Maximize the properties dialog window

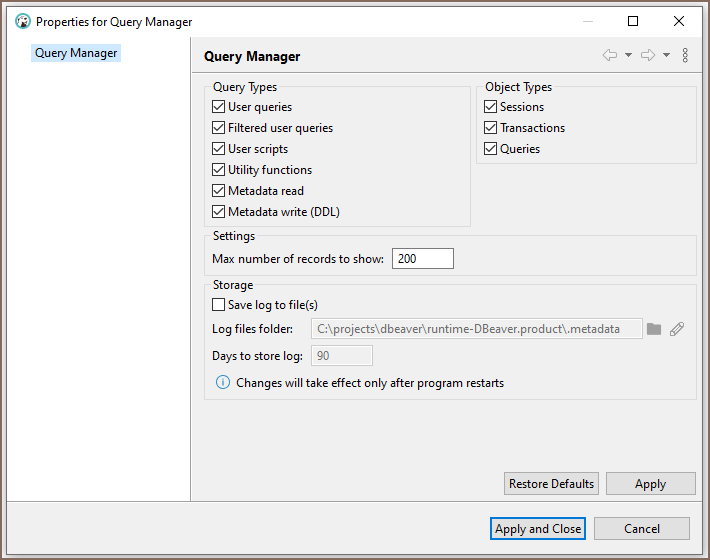pos(633,21)
